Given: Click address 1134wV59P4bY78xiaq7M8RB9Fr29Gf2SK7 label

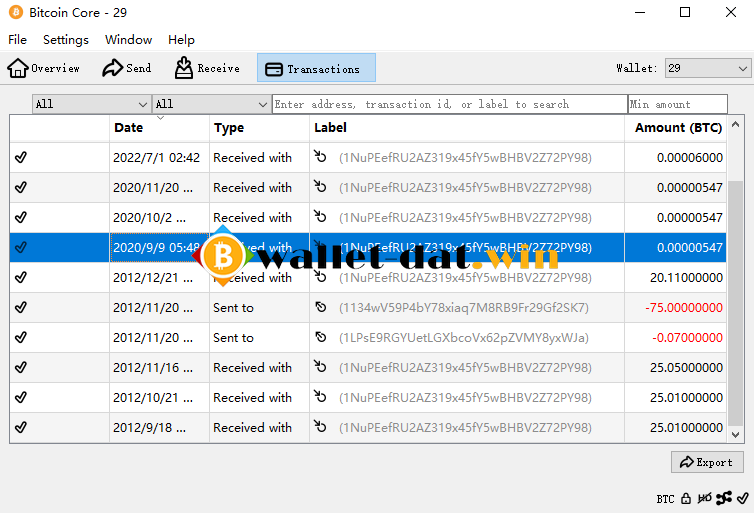Looking at the screenshot, I should pyautogui.click(x=464, y=308).
